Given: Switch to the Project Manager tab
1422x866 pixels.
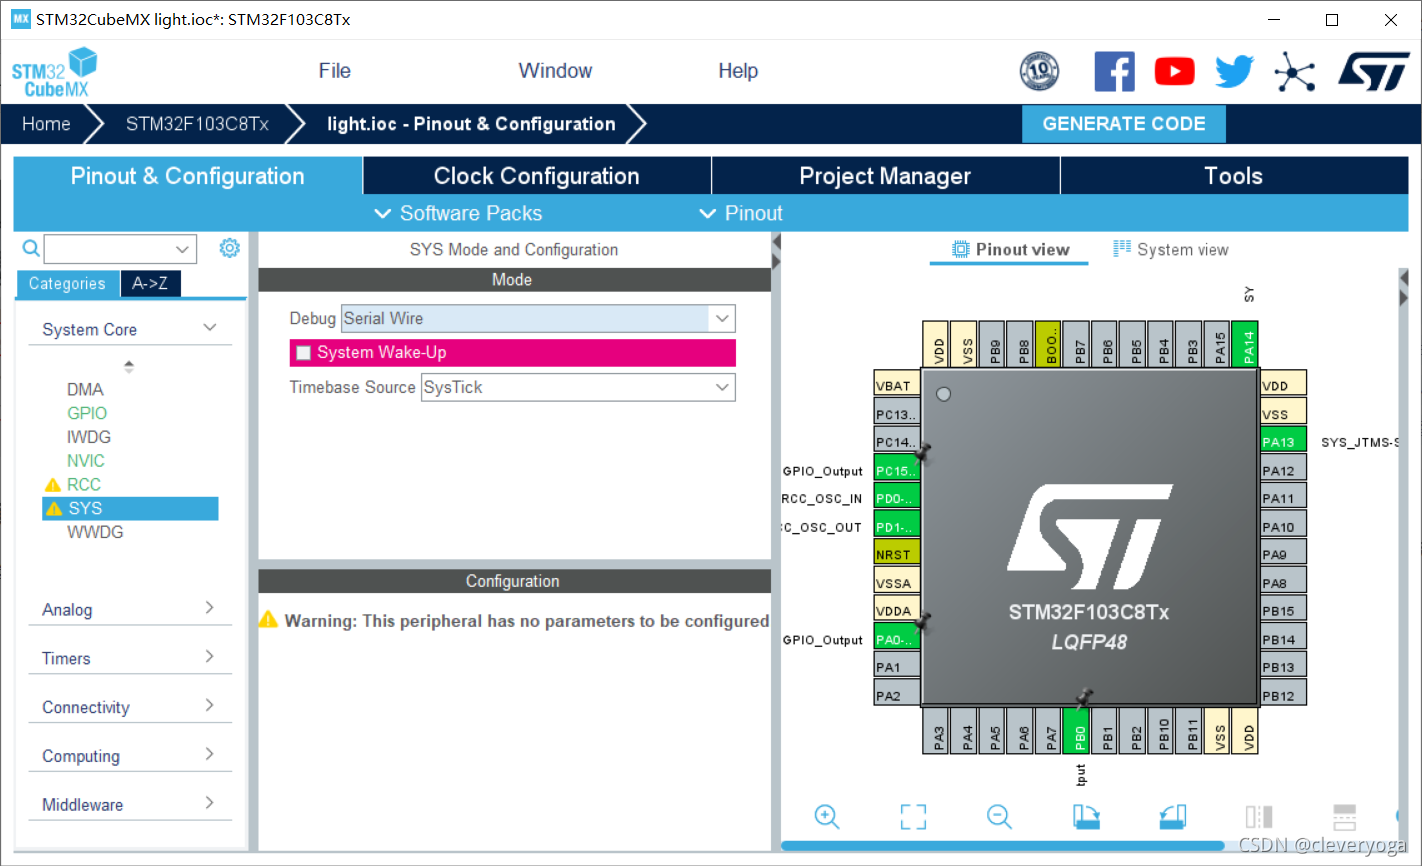Looking at the screenshot, I should tap(885, 176).
